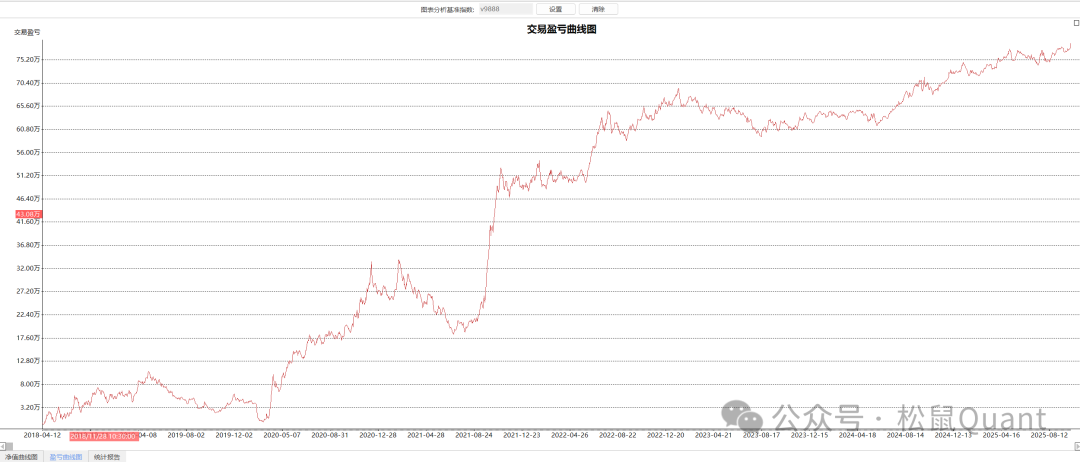Click the red 43.08万 y-axis marker
The image size is (1080, 462).
(27, 214)
